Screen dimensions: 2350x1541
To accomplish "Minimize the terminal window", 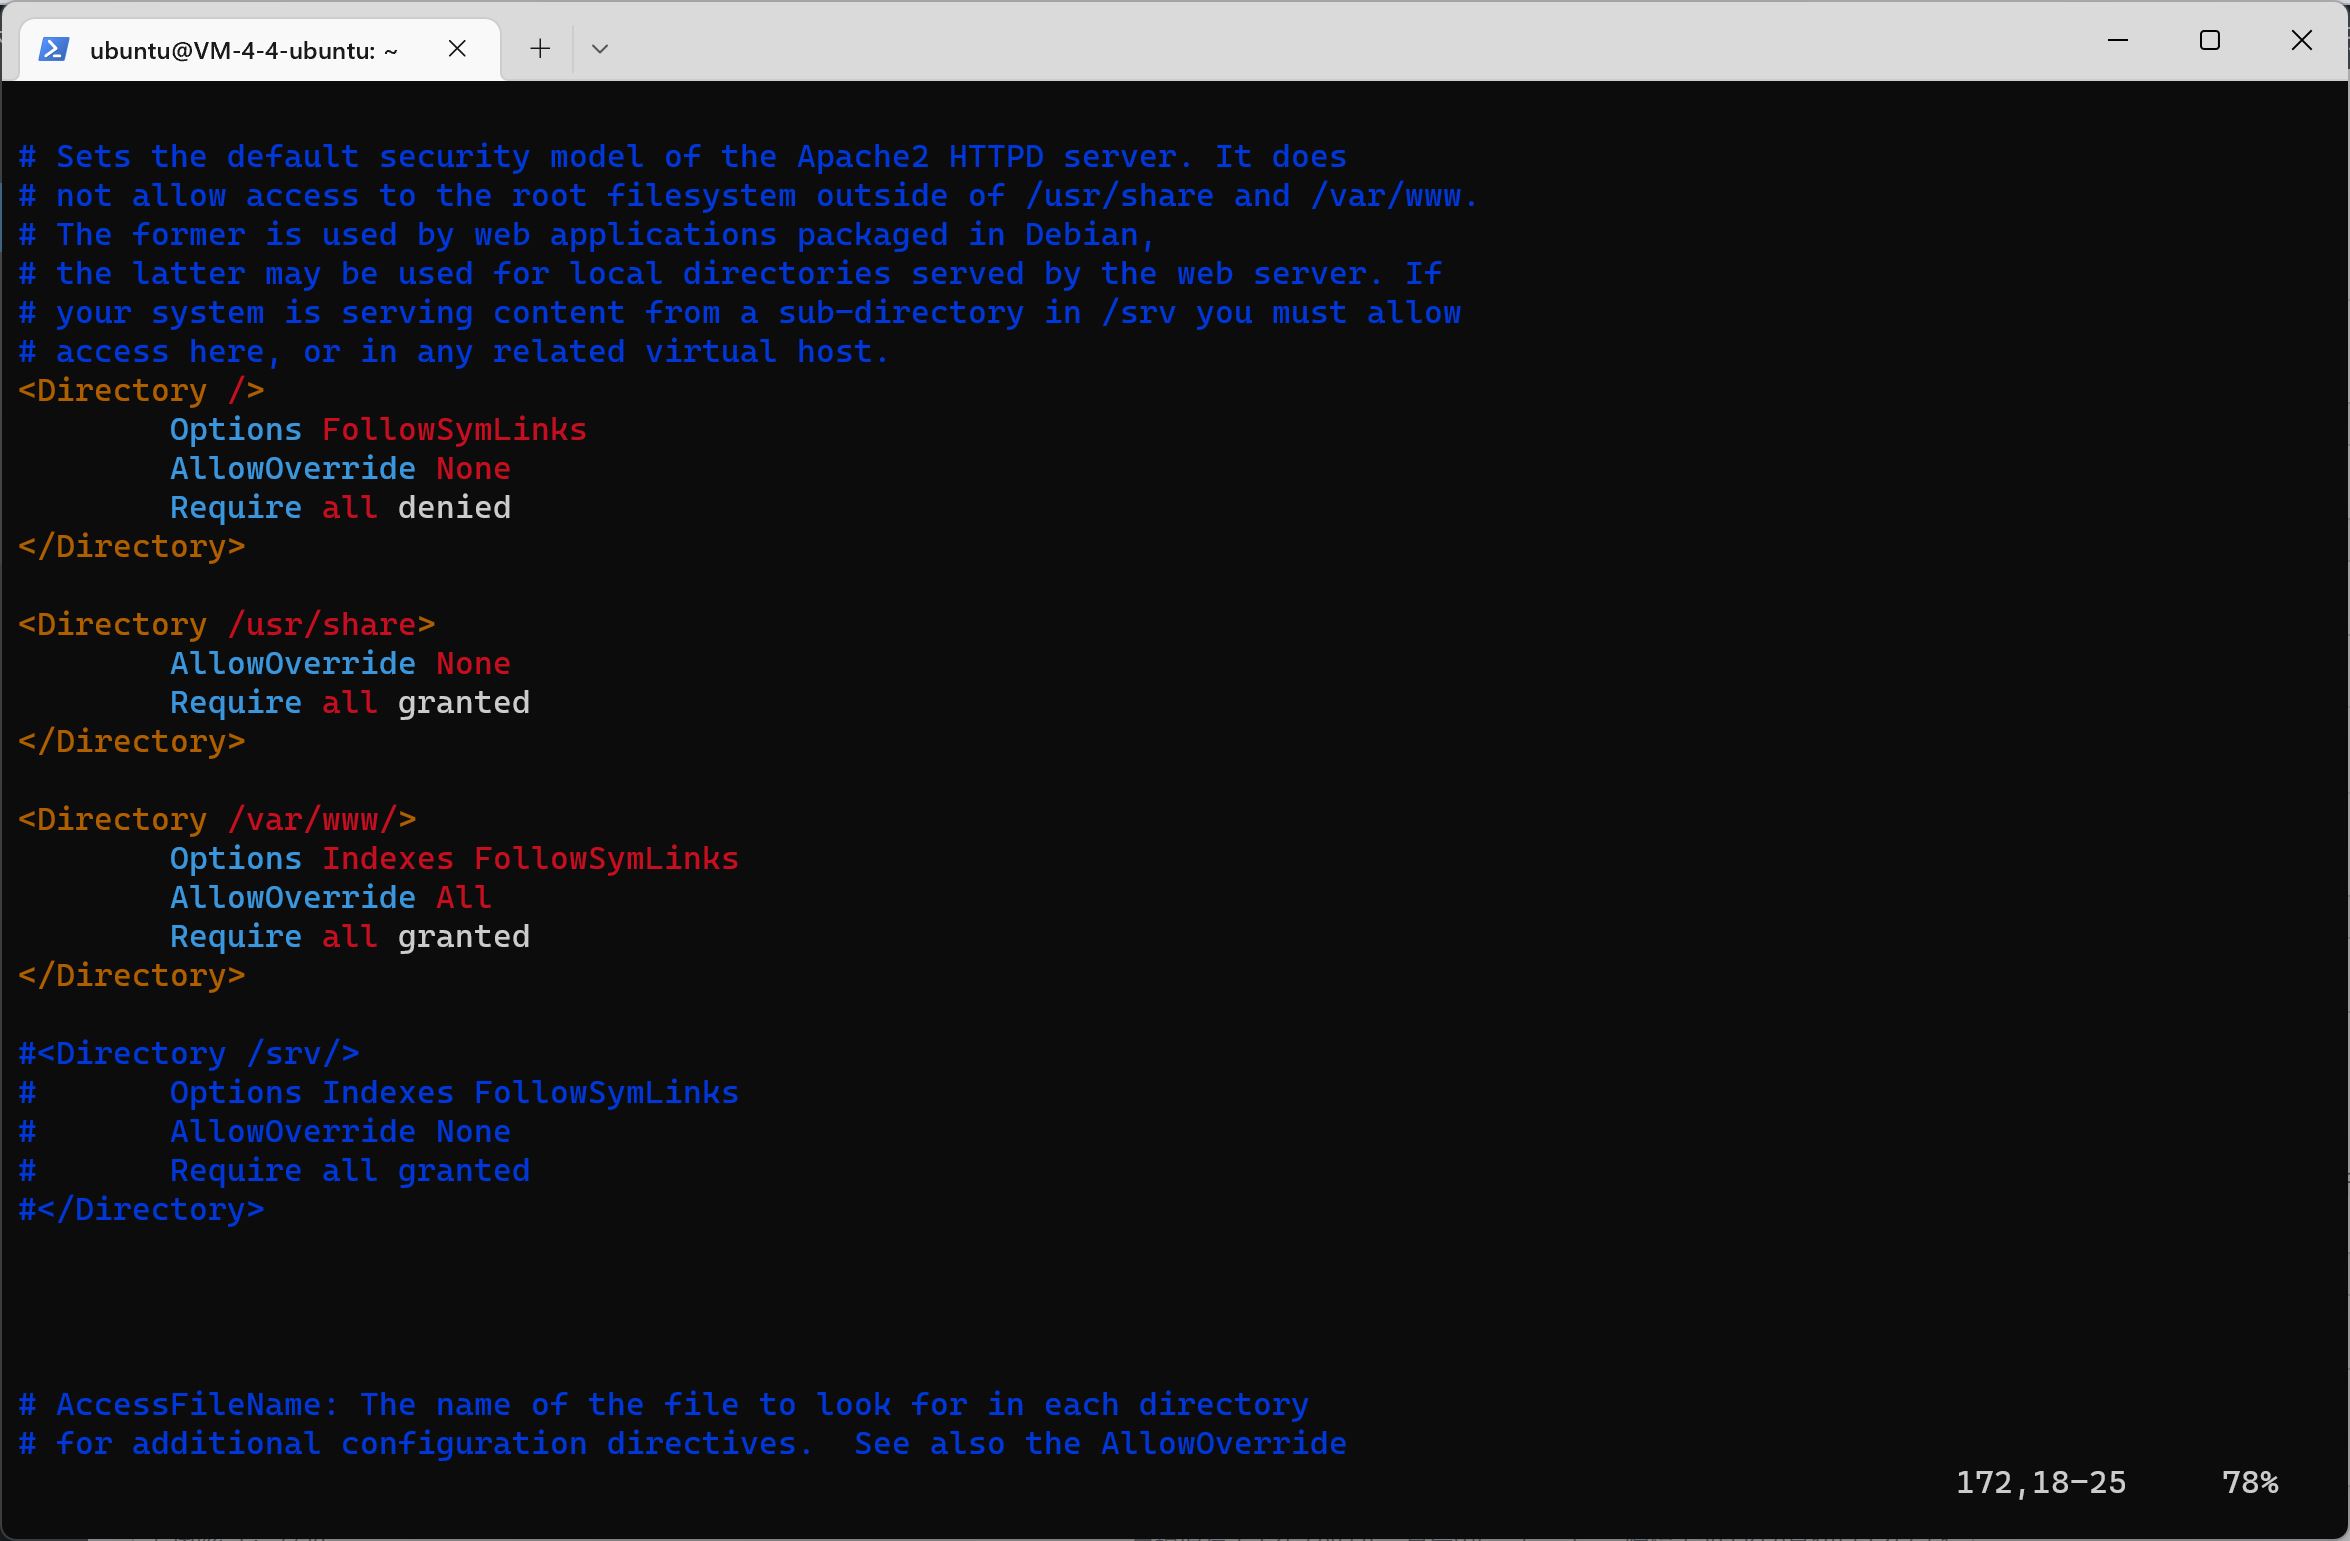I will (x=2117, y=40).
